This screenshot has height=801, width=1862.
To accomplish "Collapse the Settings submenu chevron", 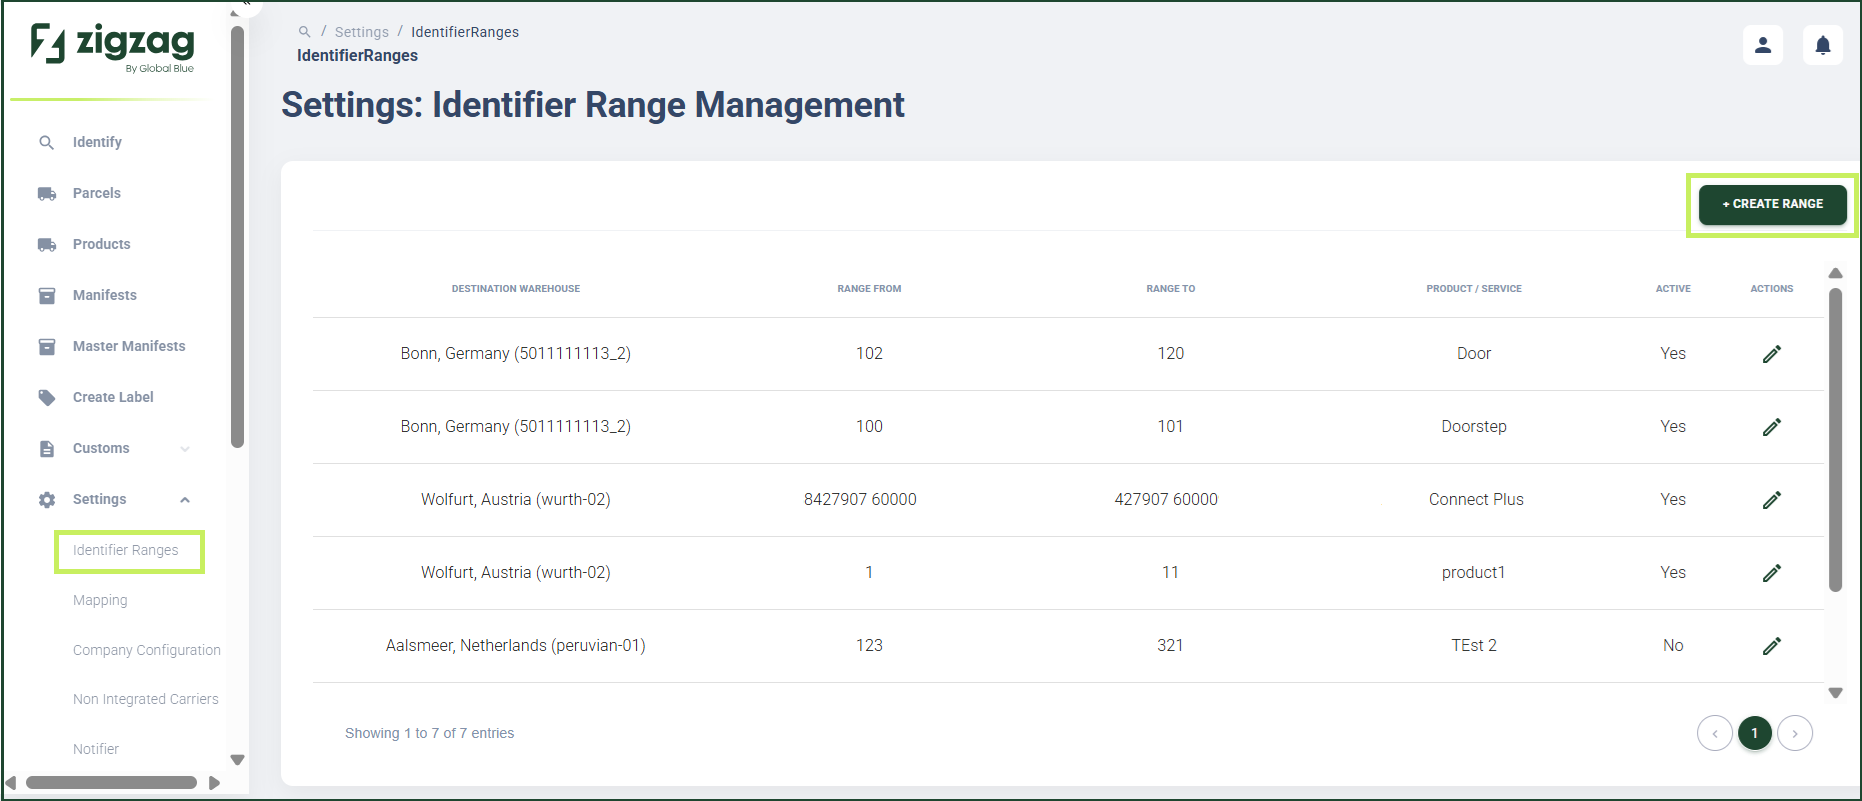I will tap(185, 500).
